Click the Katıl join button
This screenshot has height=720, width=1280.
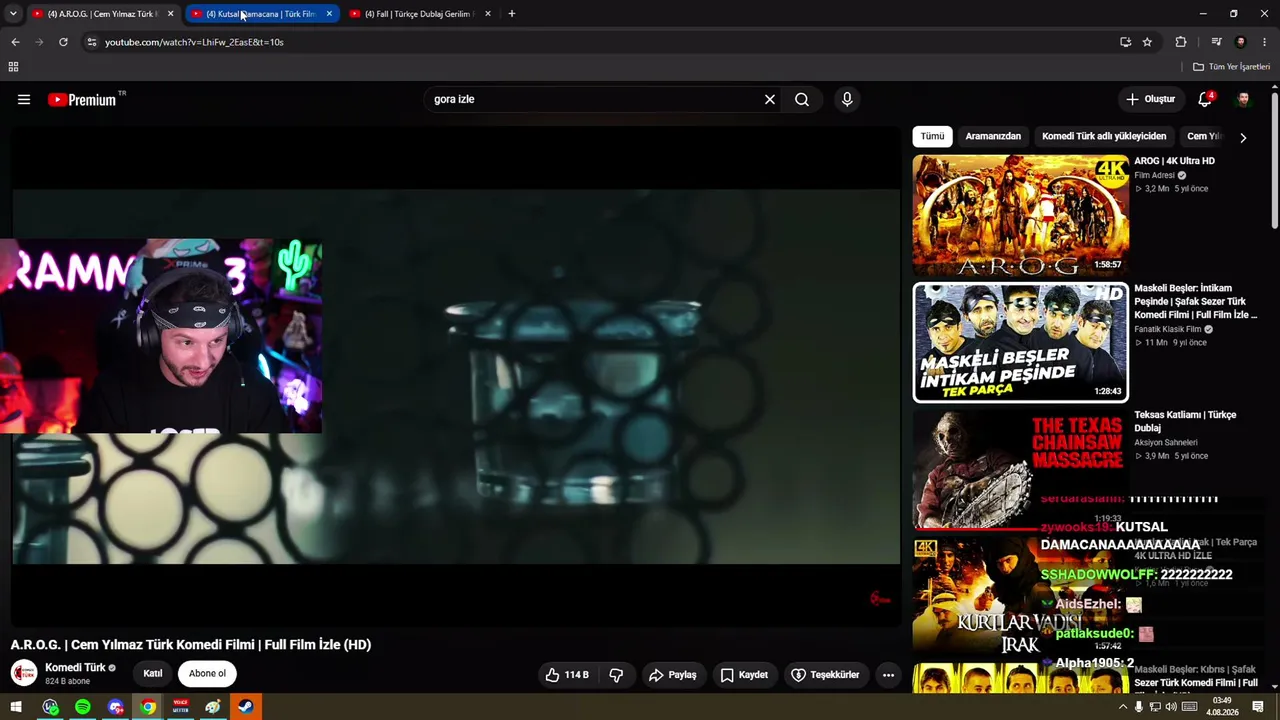[x=153, y=674]
